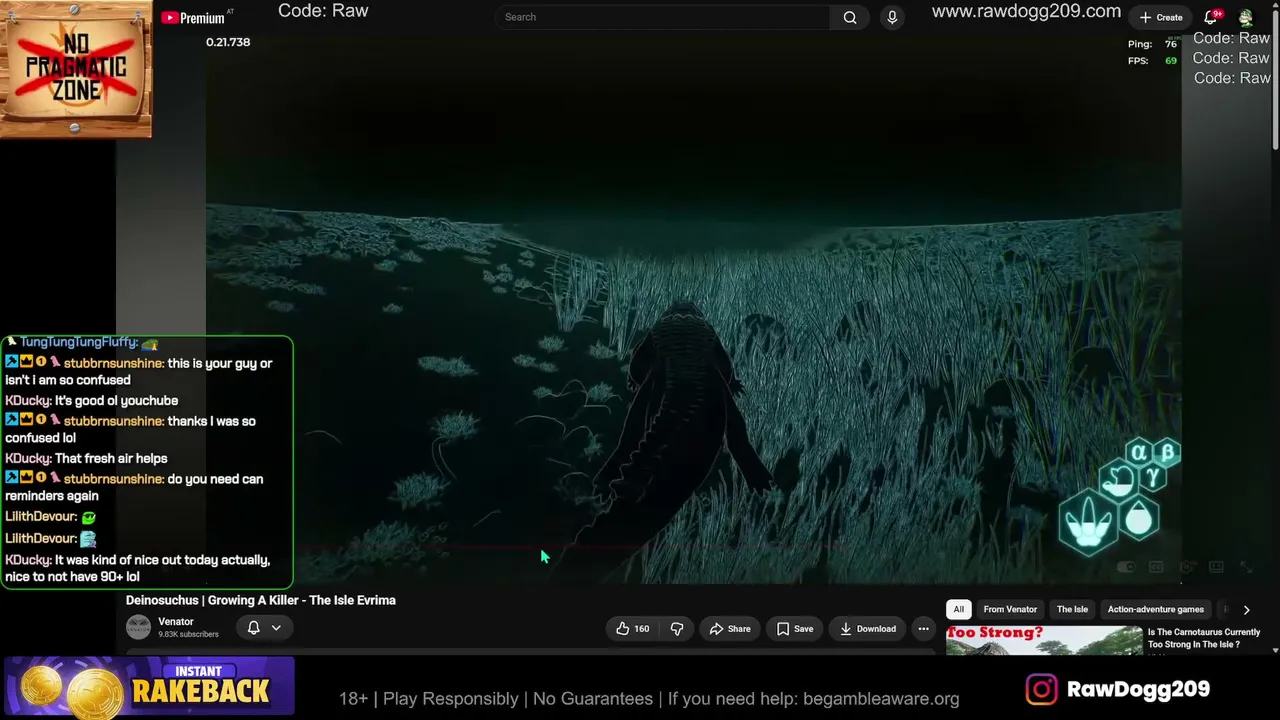The image size is (1280, 720).
Task: Click the page vertical scrollbar thumb
Action: tap(1275, 82)
